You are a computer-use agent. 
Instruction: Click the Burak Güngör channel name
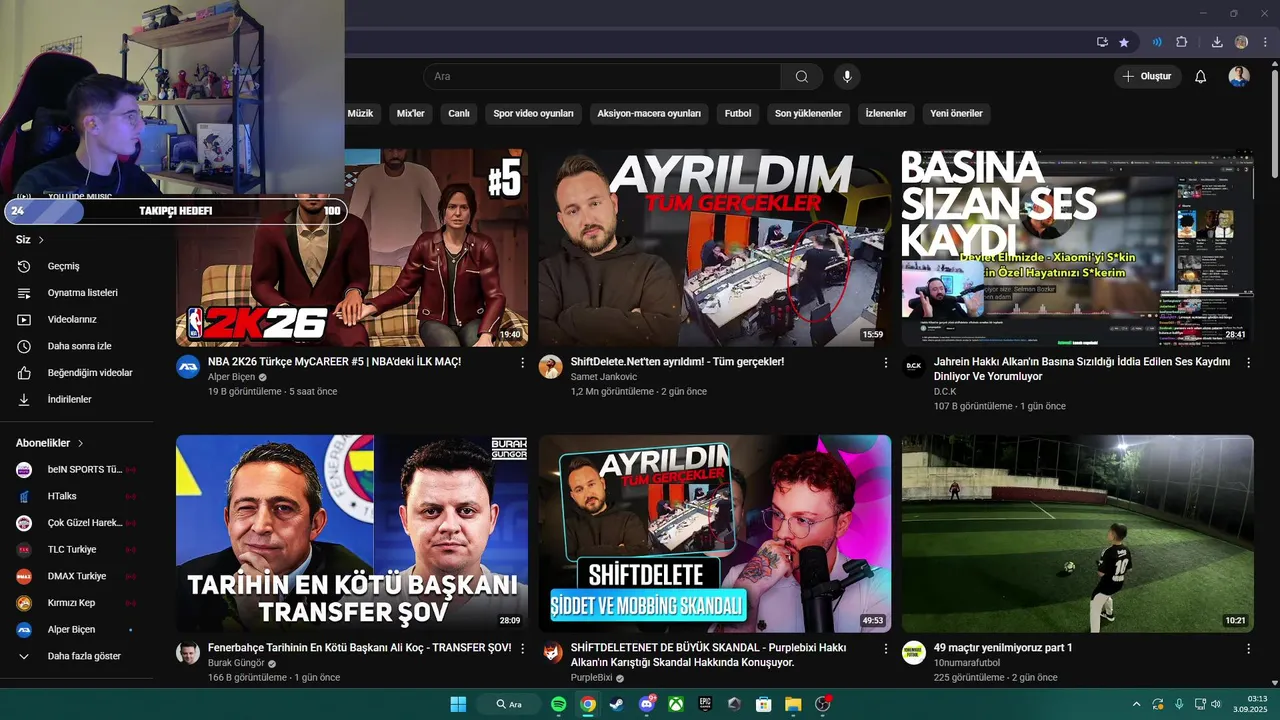pyautogui.click(x=236, y=663)
